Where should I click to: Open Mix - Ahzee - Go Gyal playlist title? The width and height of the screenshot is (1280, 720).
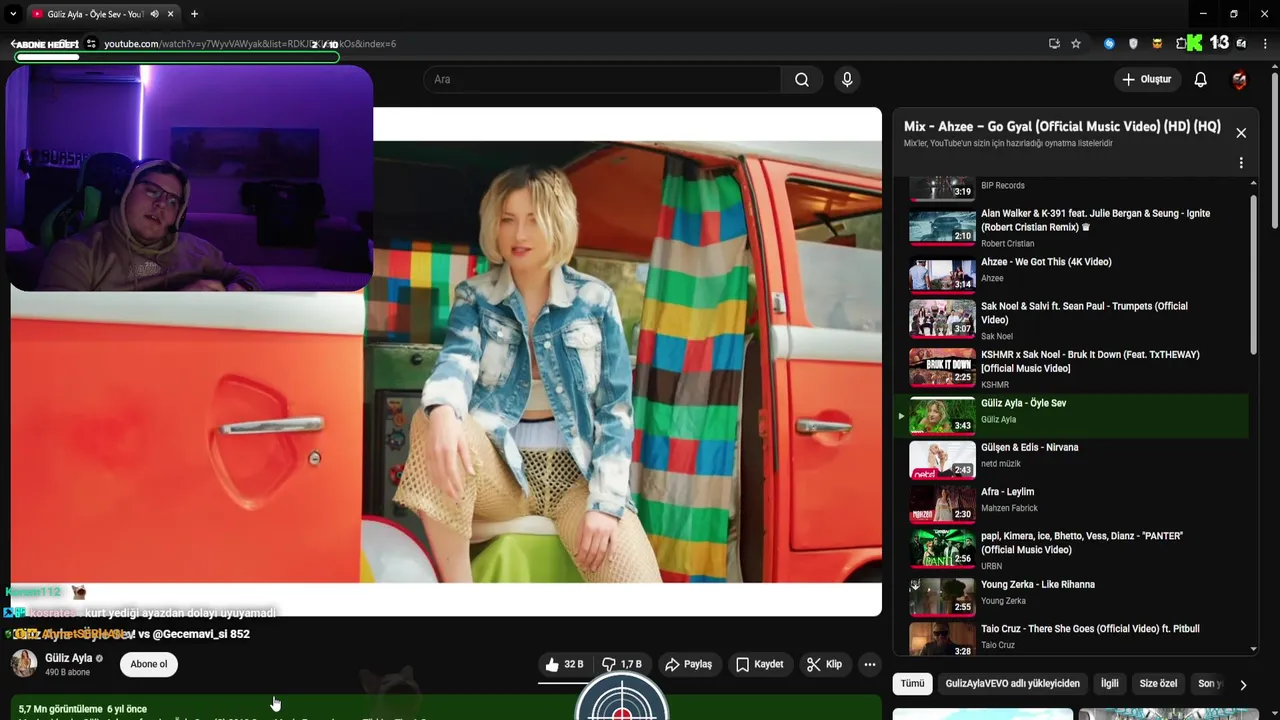[x=1062, y=127]
